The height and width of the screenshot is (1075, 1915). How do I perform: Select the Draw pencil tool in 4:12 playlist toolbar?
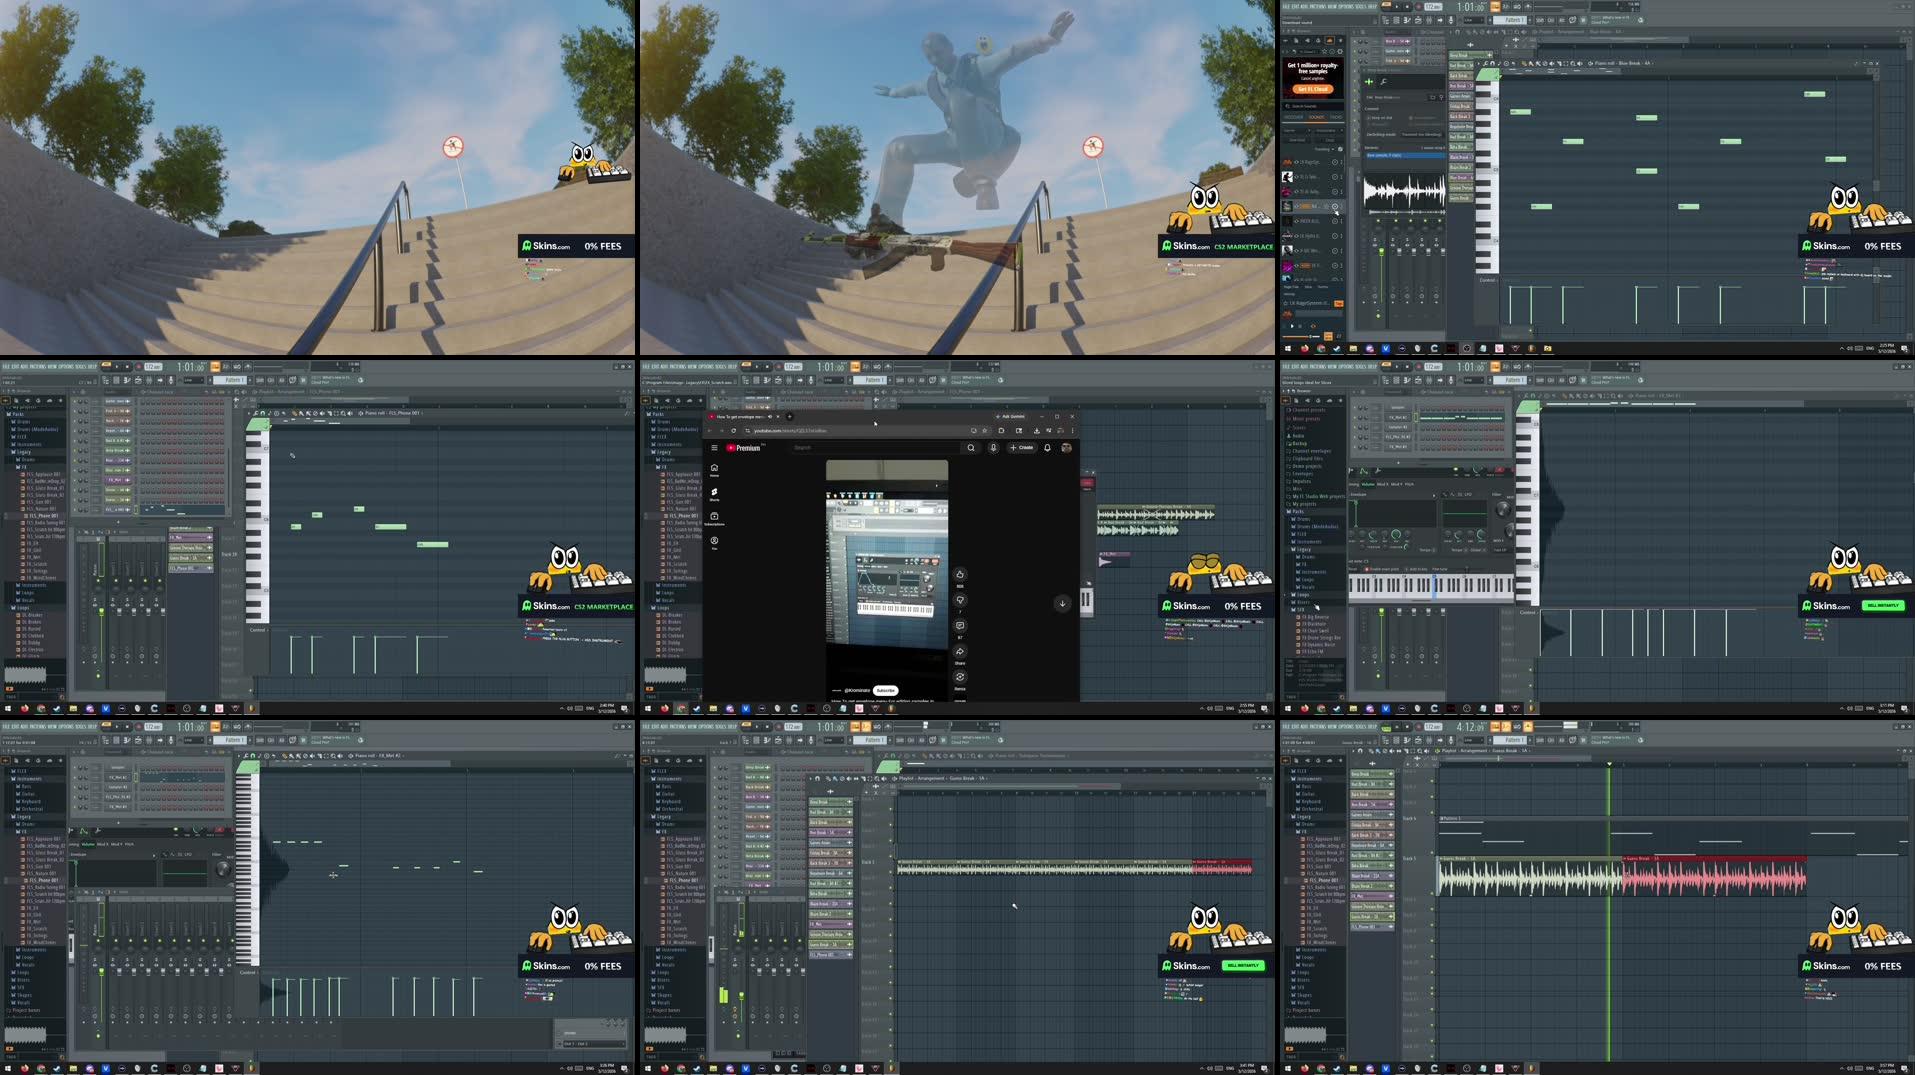pos(1371,751)
